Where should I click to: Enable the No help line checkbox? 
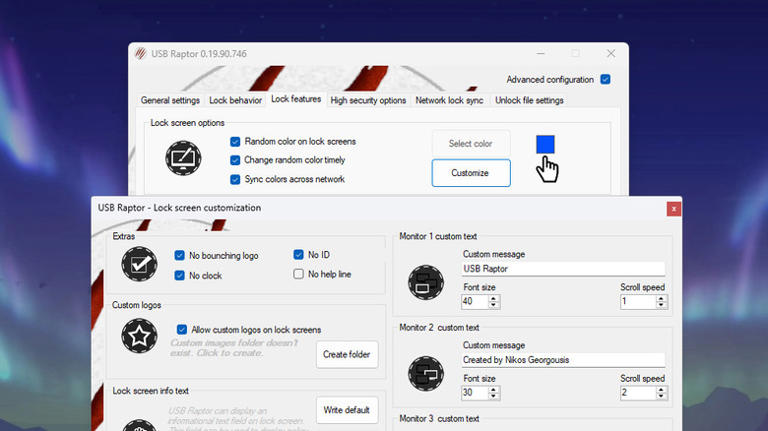tap(298, 274)
